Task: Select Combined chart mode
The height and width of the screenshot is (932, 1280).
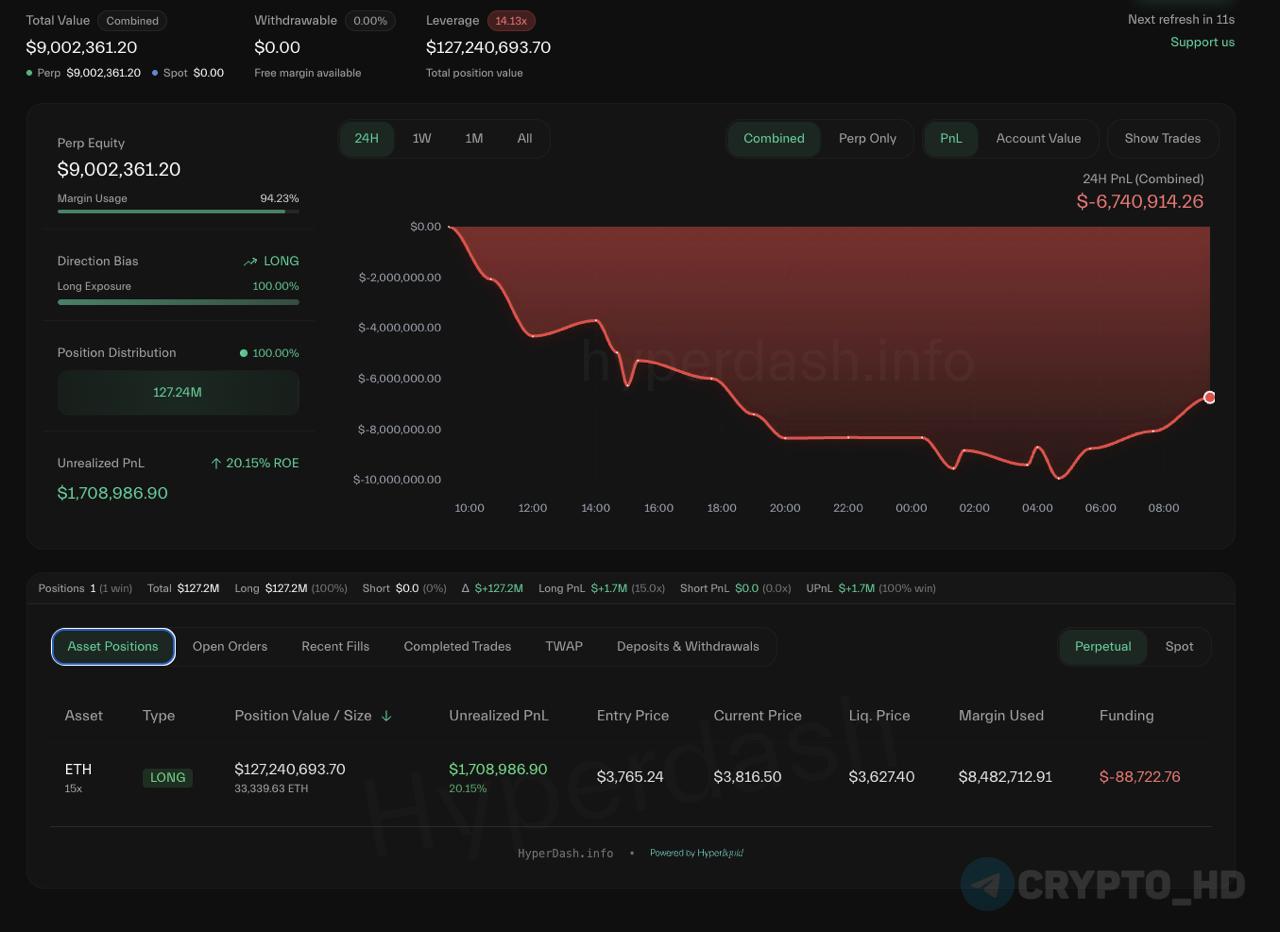Action: point(774,138)
